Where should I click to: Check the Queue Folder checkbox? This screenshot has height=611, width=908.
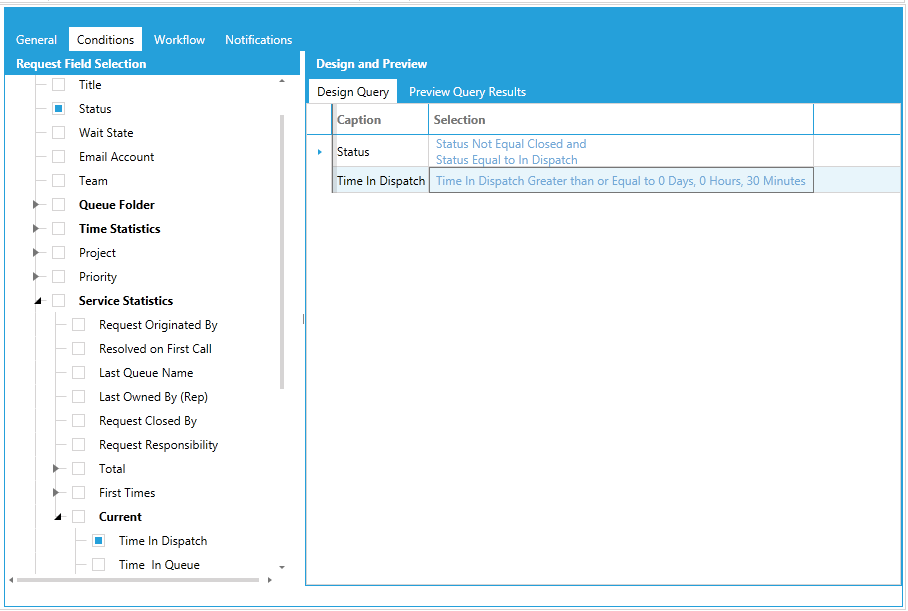click(x=58, y=204)
